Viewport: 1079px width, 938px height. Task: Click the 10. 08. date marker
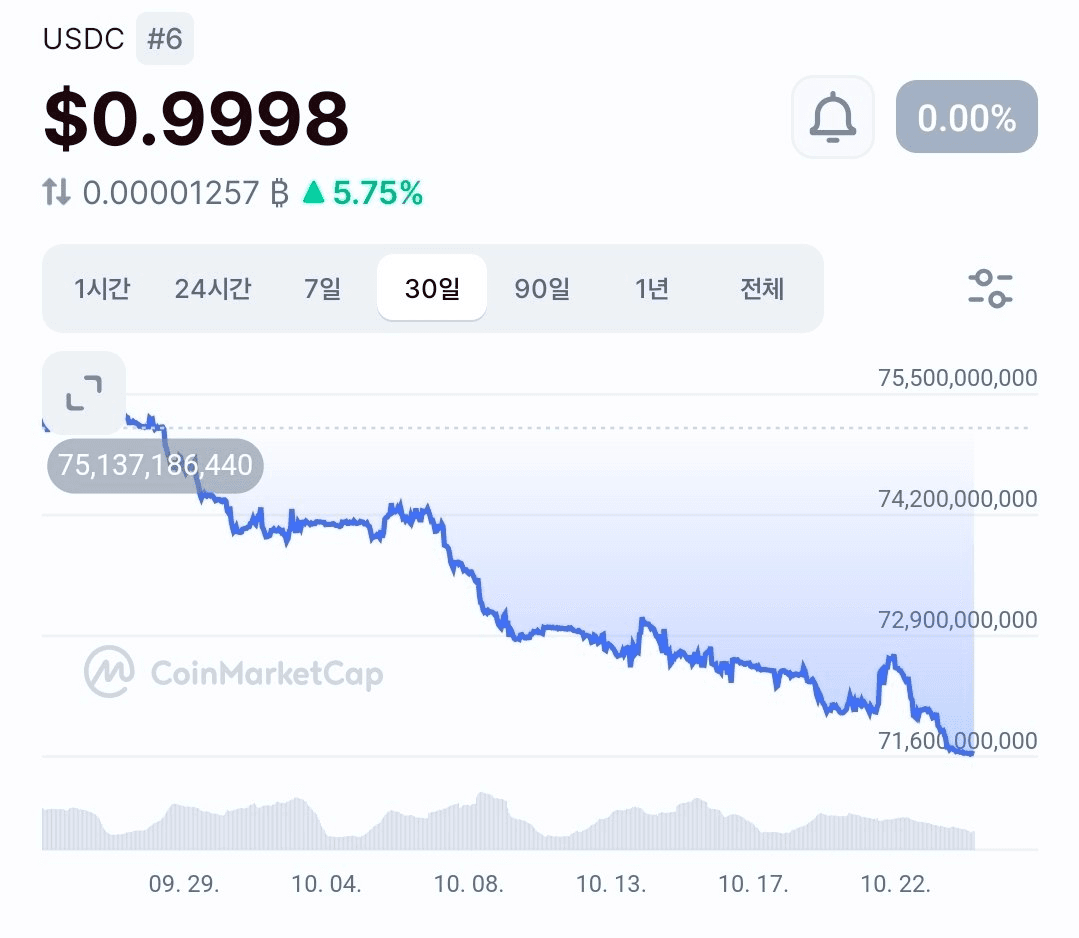pos(469,884)
